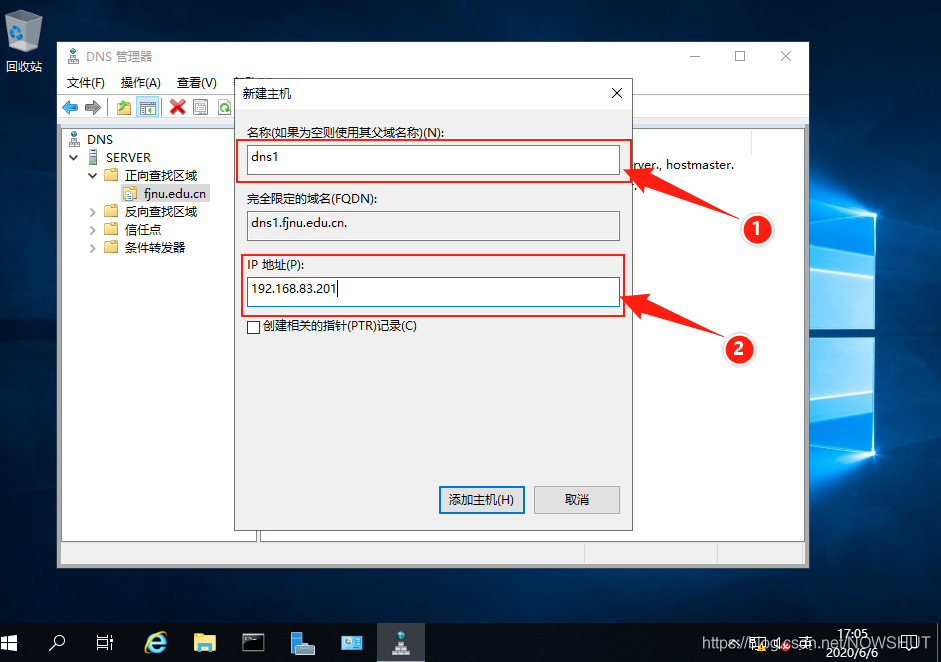
Task: Click the red X delete toolbar icon
Action: coord(177,107)
